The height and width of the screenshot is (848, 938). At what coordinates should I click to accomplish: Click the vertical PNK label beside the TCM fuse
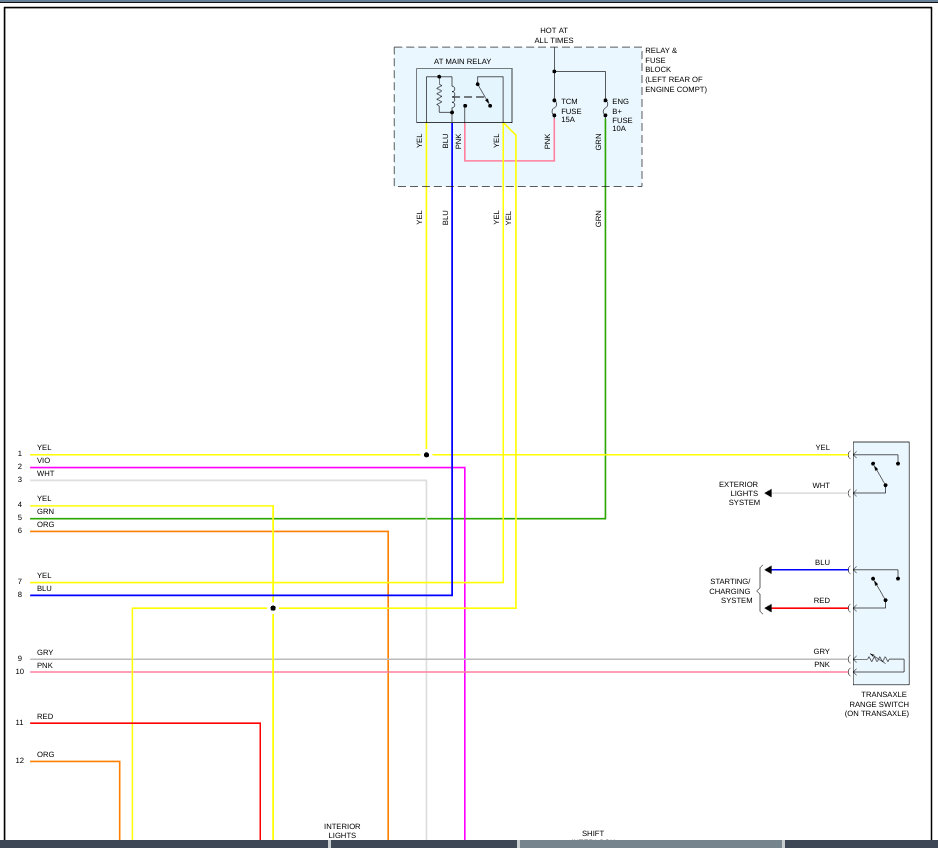point(547,142)
